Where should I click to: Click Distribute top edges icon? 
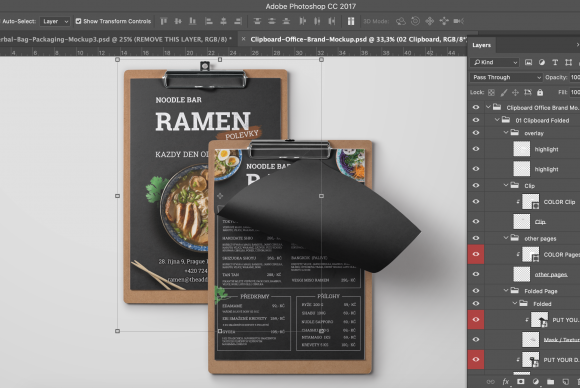(x=257, y=21)
